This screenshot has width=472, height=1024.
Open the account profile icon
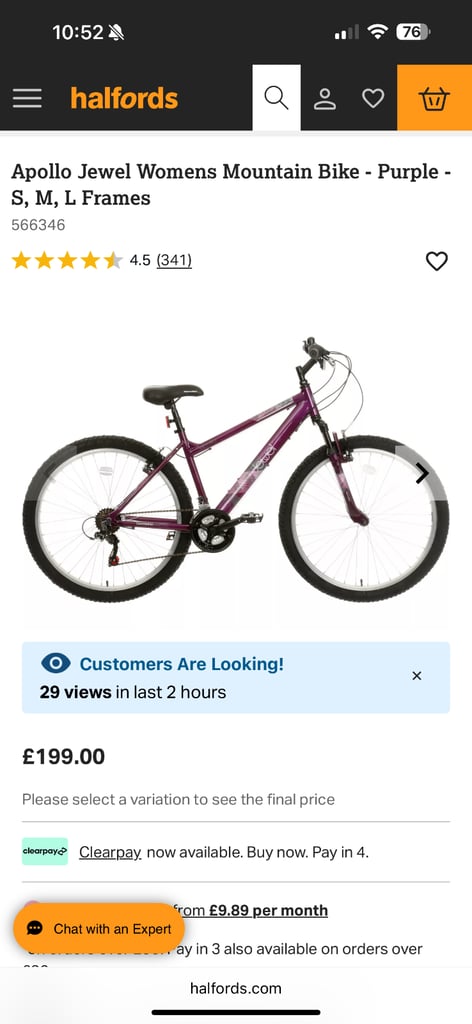pyautogui.click(x=324, y=99)
